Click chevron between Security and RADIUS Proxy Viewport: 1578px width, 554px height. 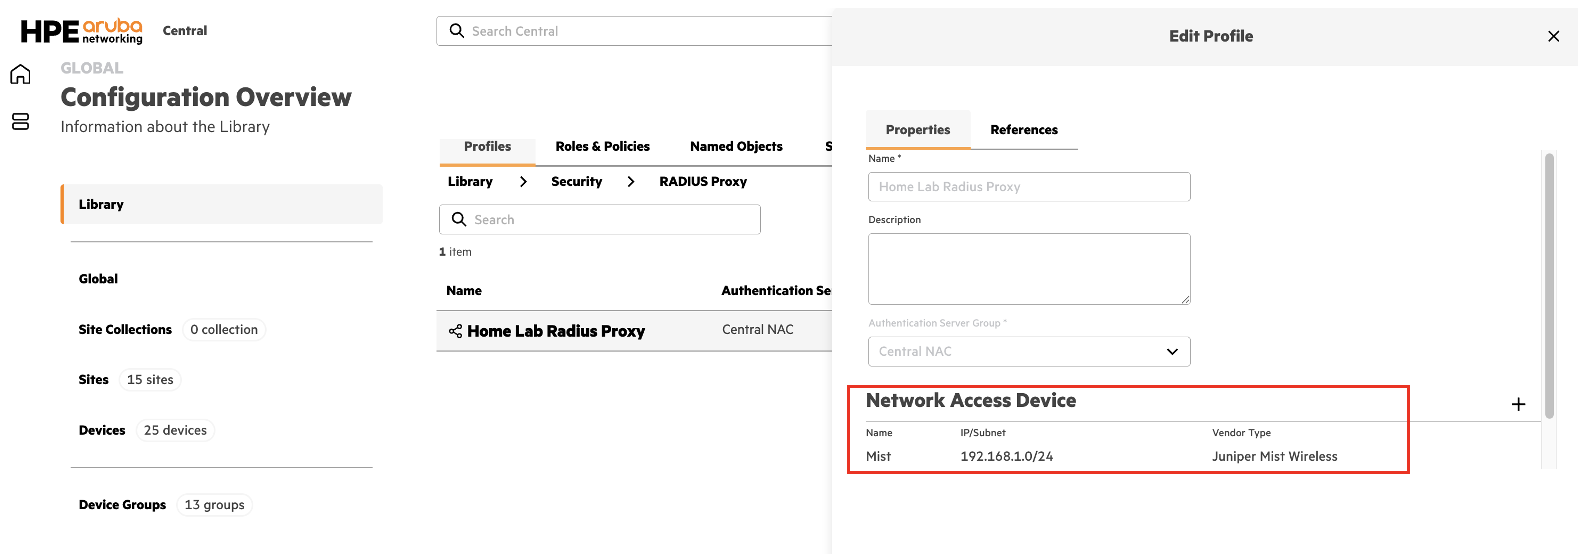tap(631, 181)
